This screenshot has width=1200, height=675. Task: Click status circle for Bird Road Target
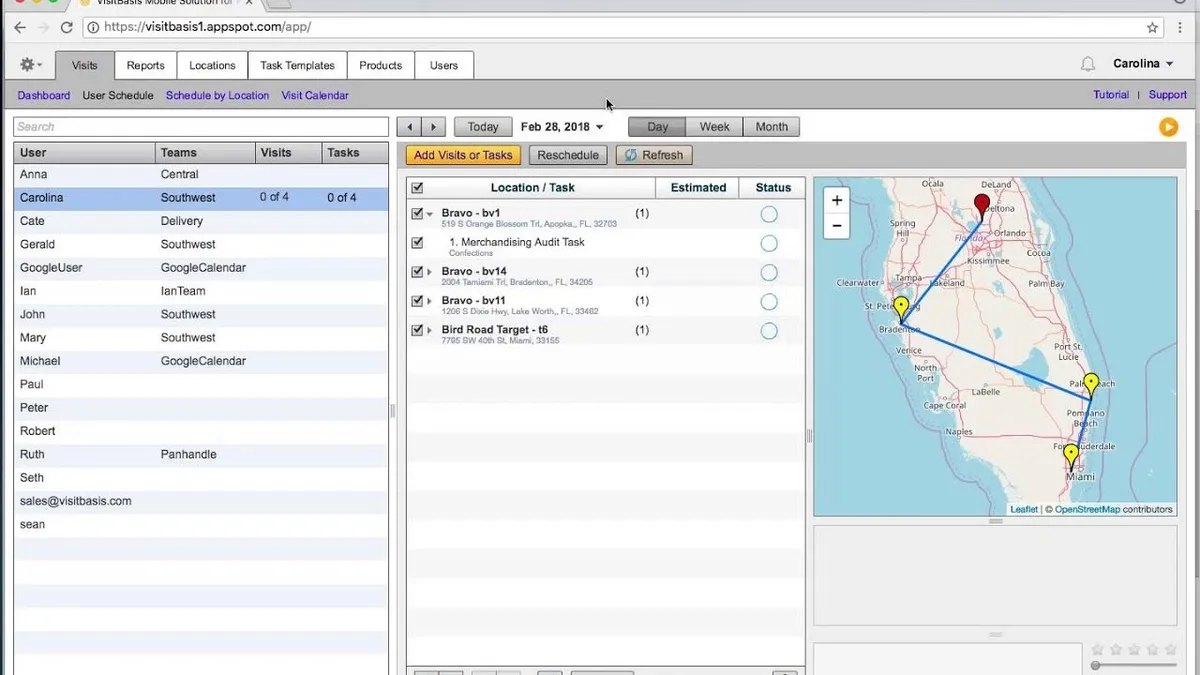tap(768, 331)
